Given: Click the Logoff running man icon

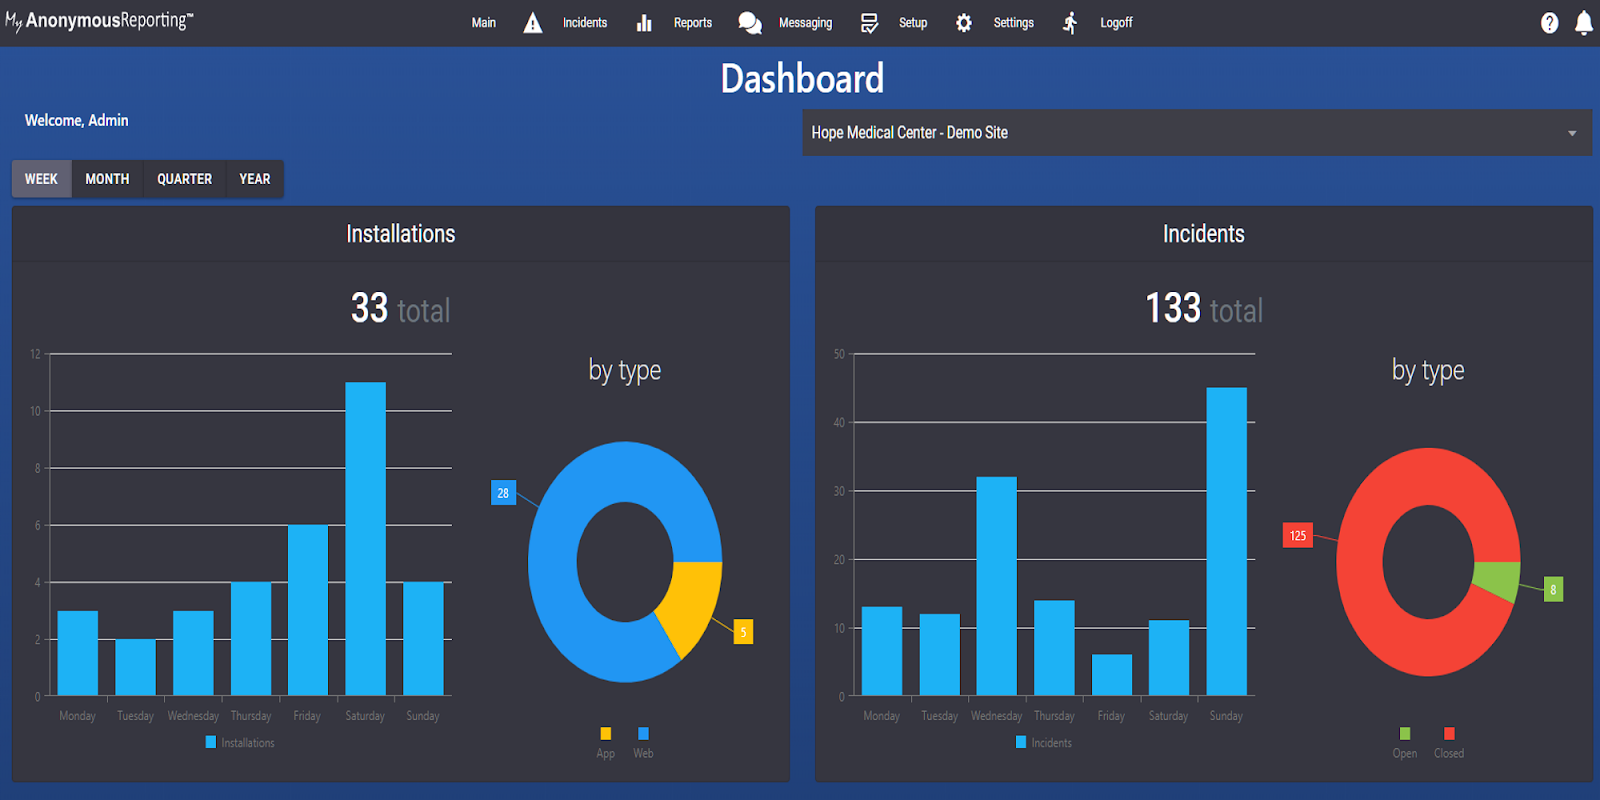Looking at the screenshot, I should pyautogui.click(x=1070, y=23).
